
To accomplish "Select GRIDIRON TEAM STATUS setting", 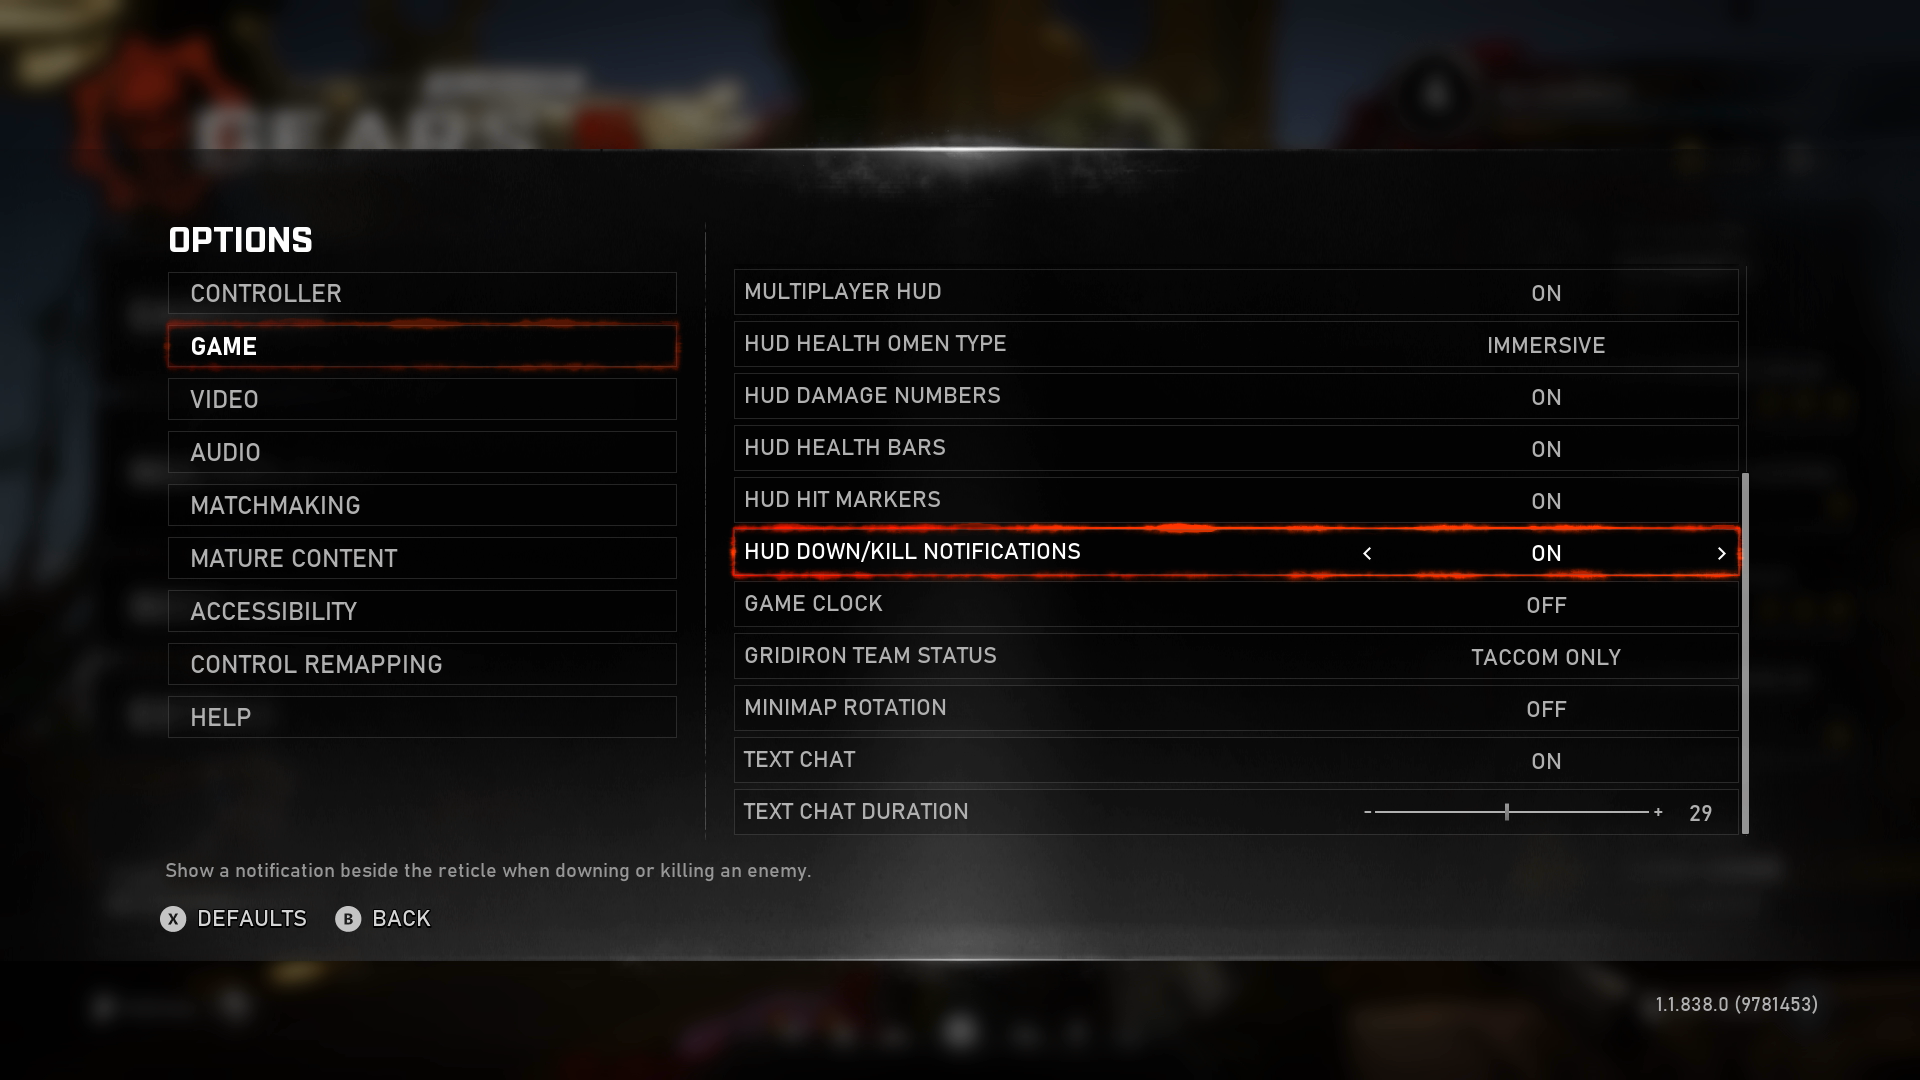I will coord(1237,657).
